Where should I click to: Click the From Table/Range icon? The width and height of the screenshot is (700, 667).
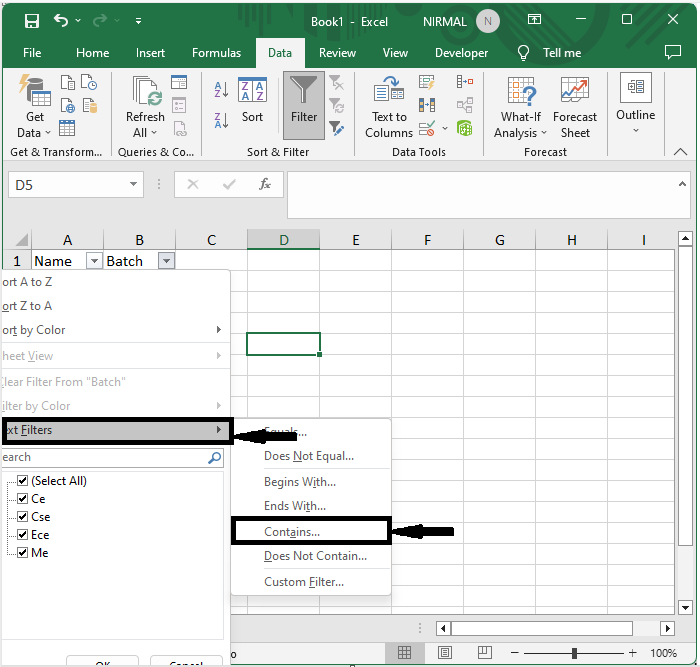[x=67, y=129]
